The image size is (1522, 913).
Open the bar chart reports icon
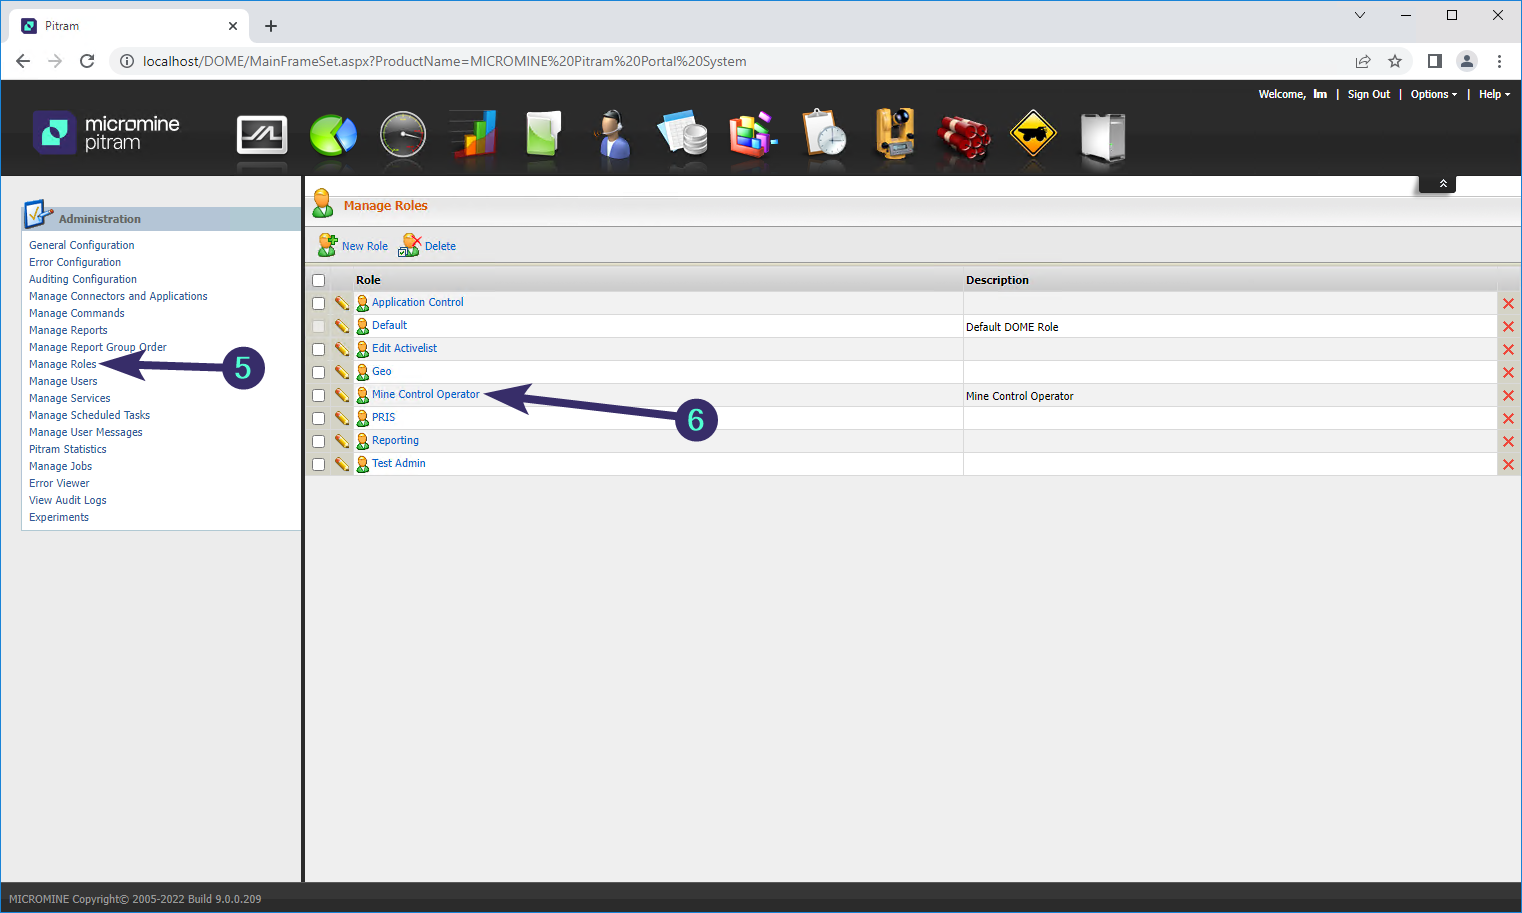(473, 135)
